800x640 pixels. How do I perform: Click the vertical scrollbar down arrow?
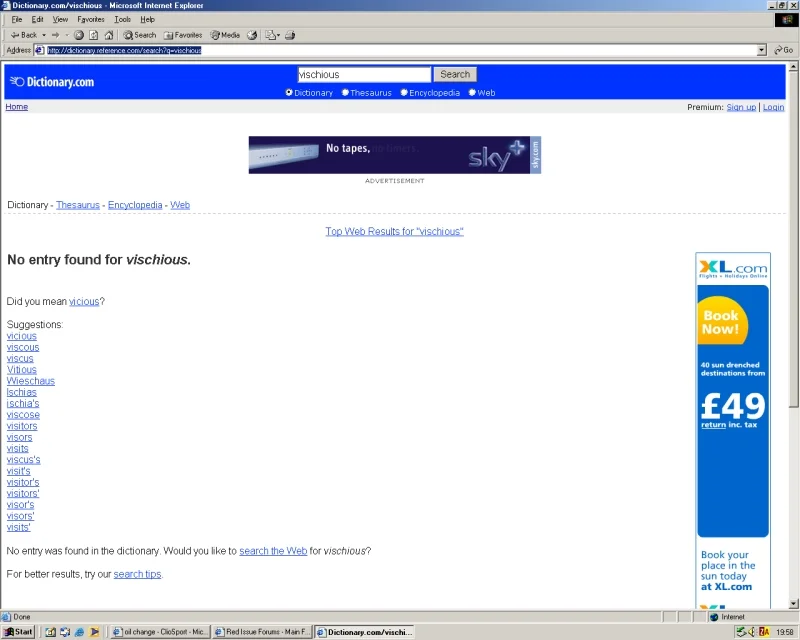click(x=793, y=604)
